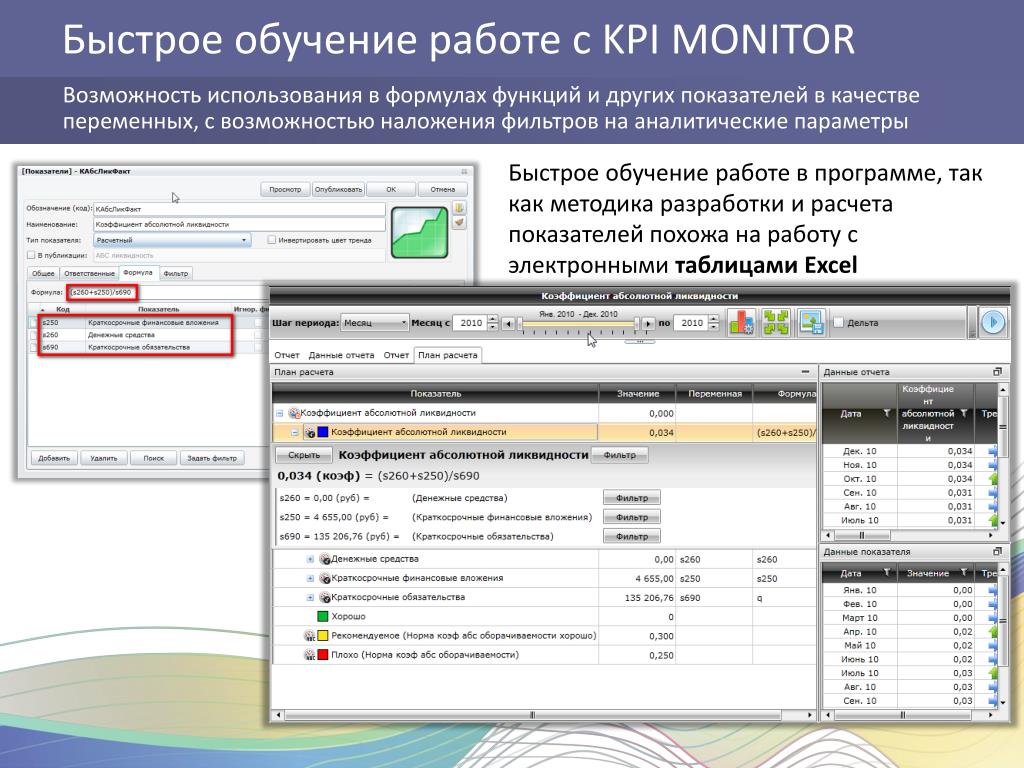Click the blue color swatch in highlighted row
The height and width of the screenshot is (768, 1024).
pyautogui.click(x=323, y=432)
